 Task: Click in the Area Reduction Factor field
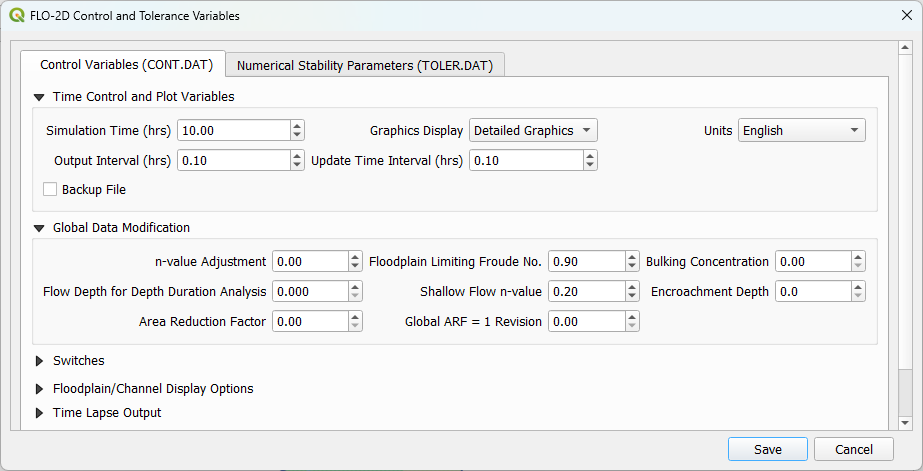309,321
